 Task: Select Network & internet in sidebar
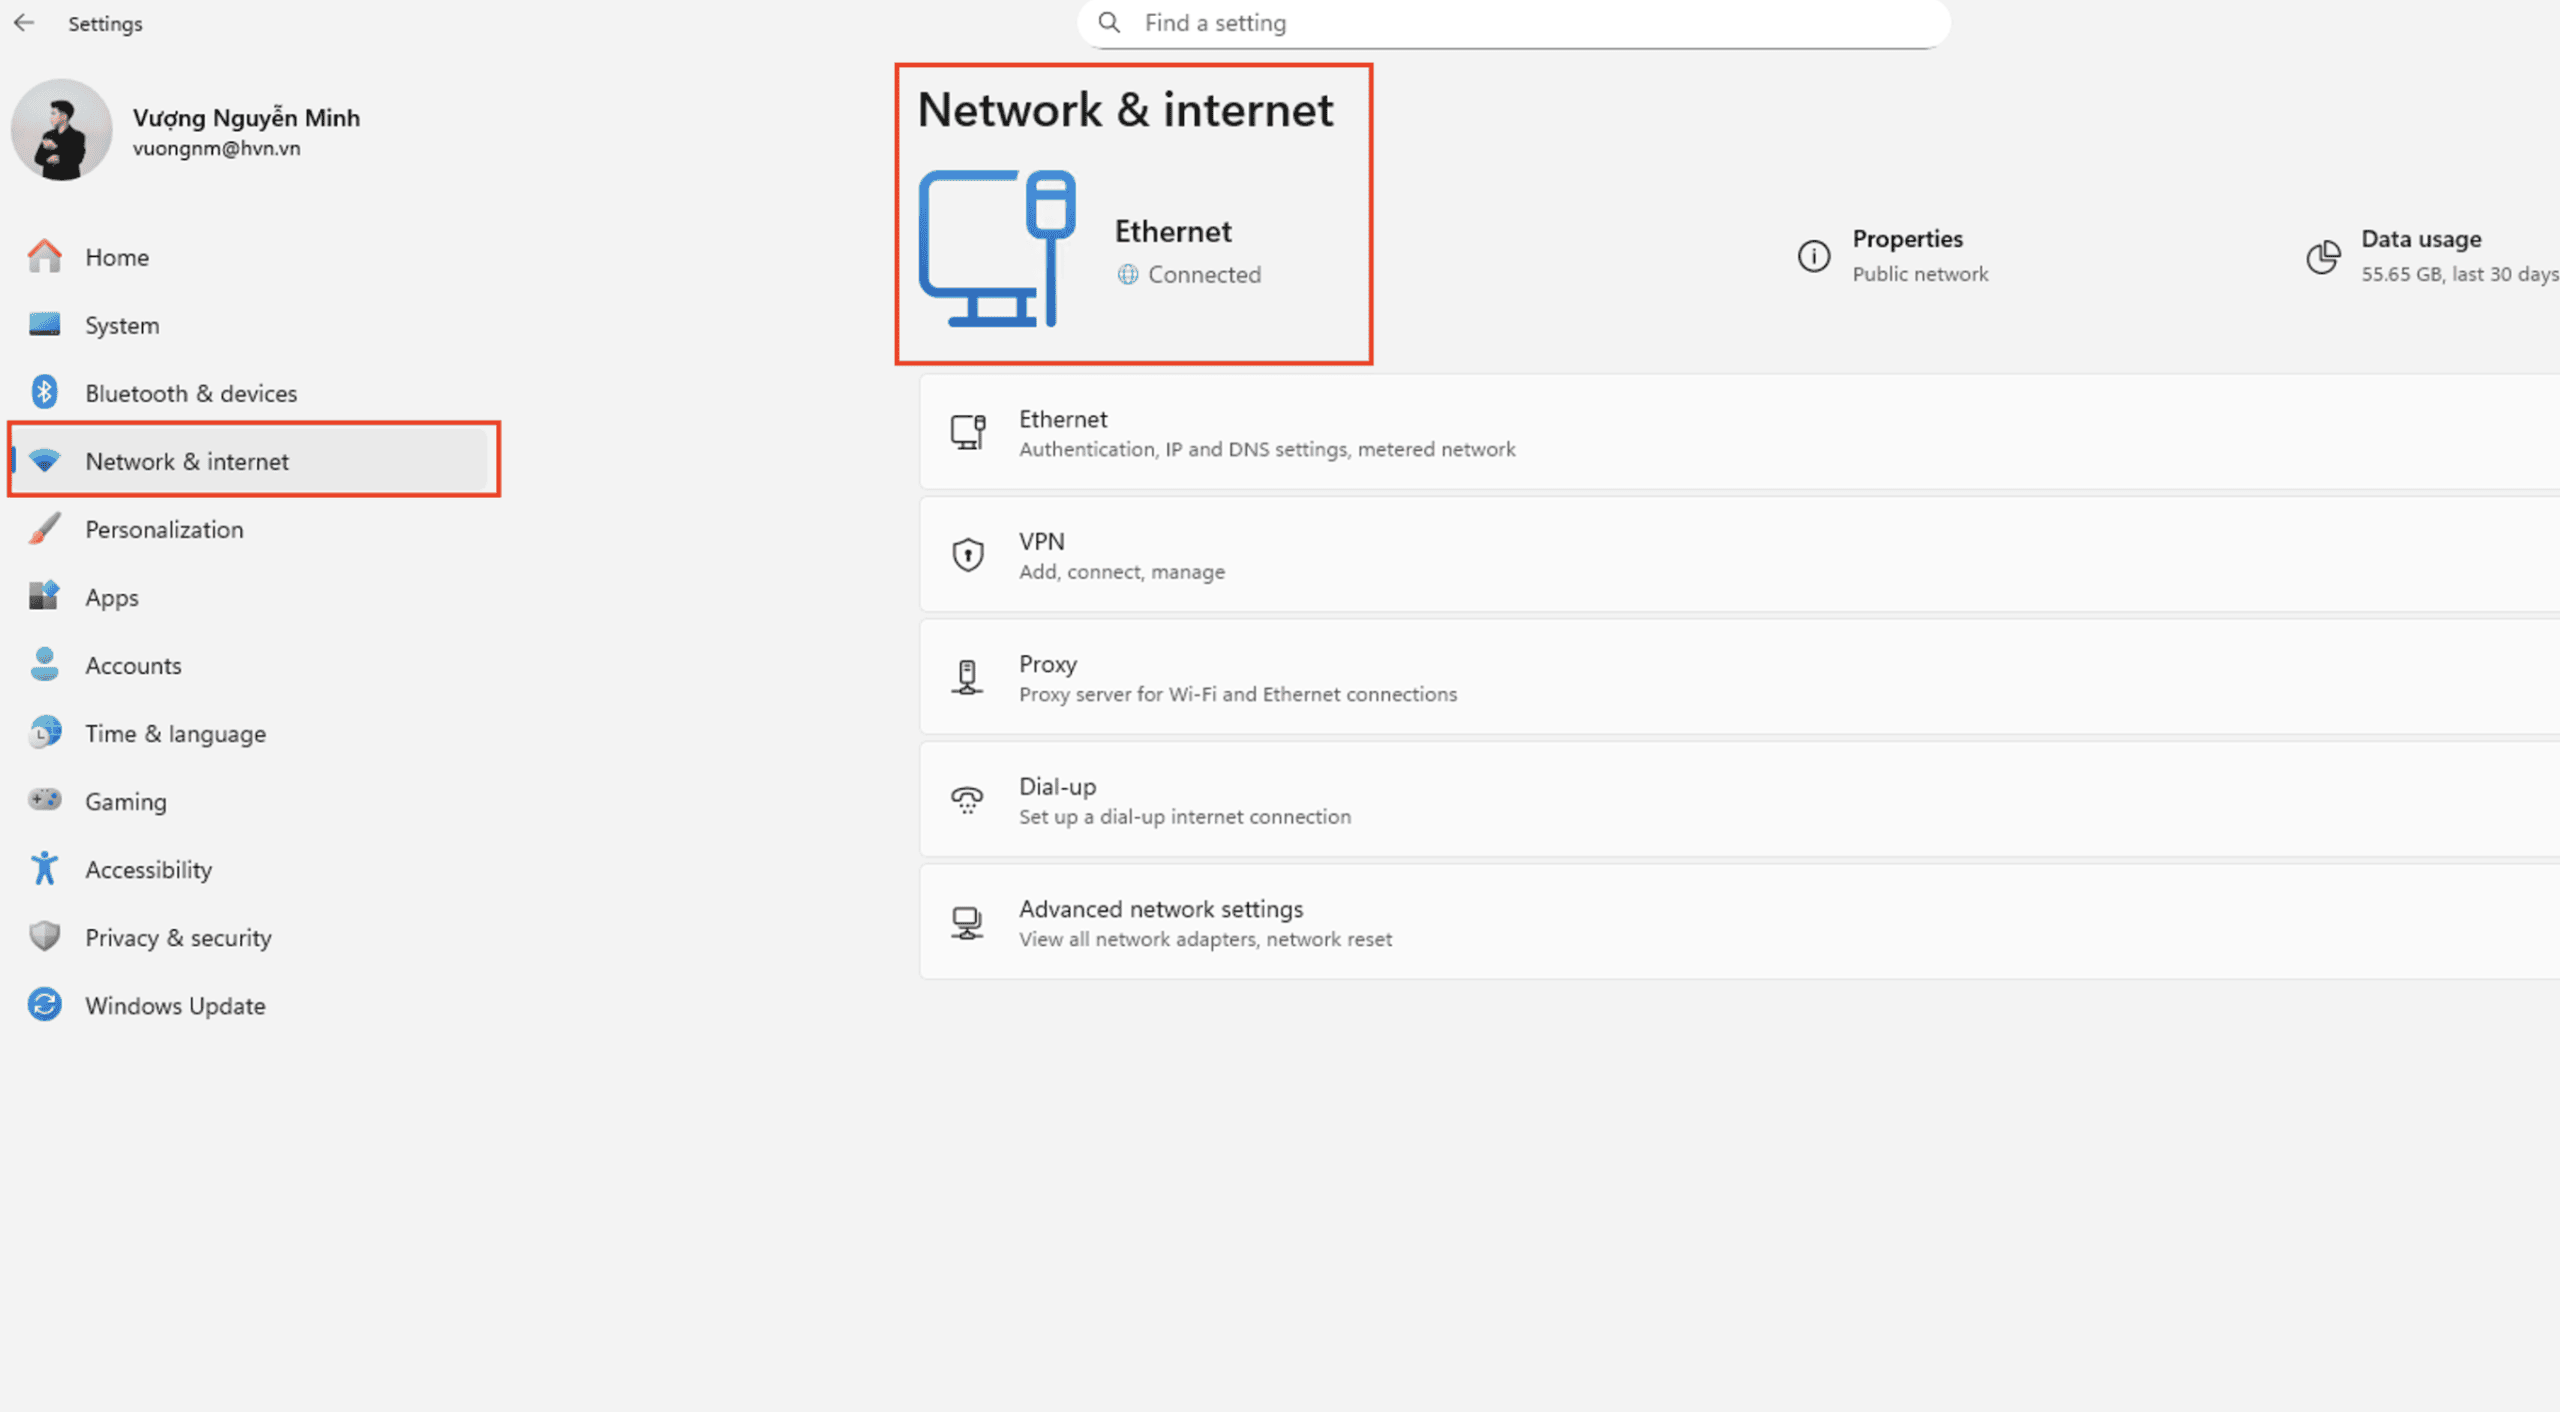(x=187, y=461)
